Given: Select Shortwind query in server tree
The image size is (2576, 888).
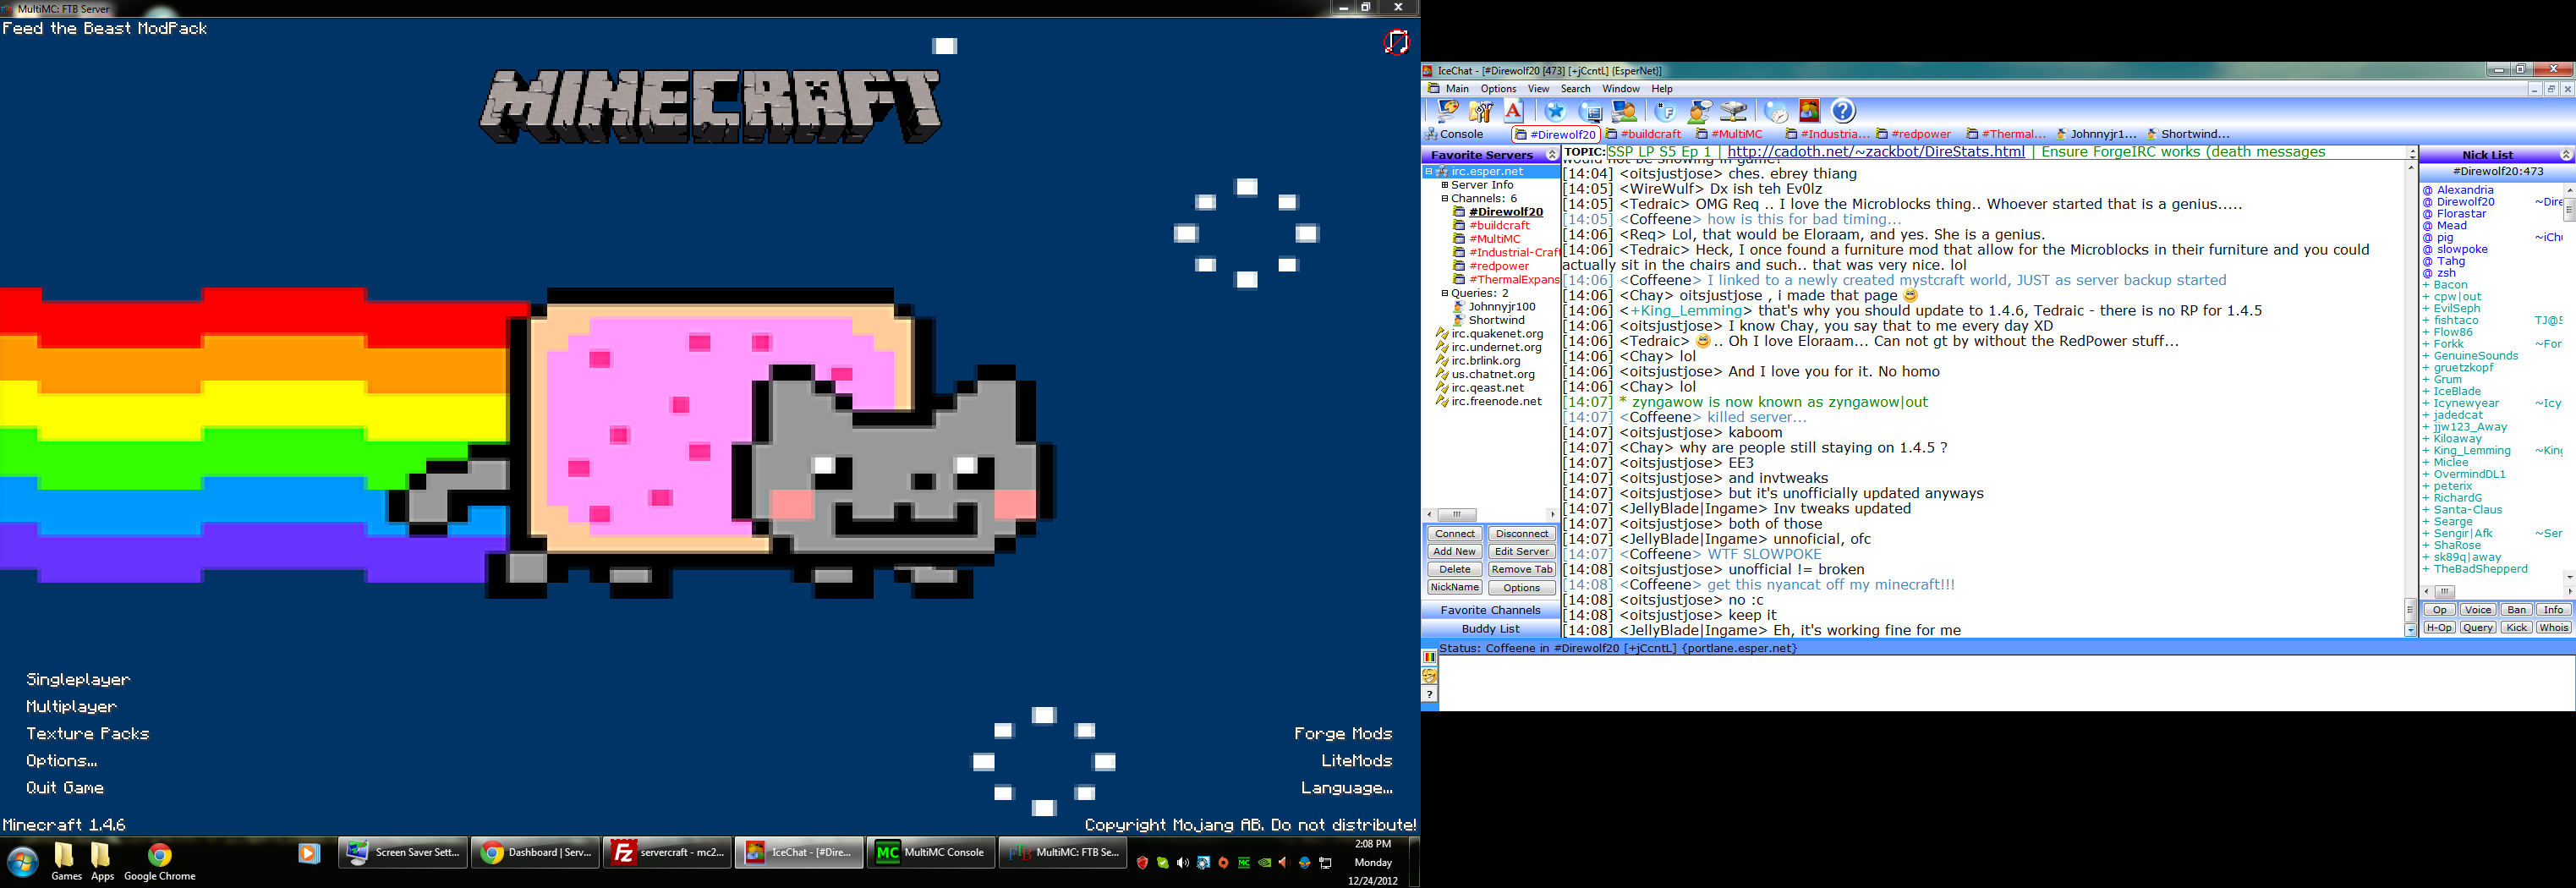Looking at the screenshot, I should click(x=1496, y=321).
